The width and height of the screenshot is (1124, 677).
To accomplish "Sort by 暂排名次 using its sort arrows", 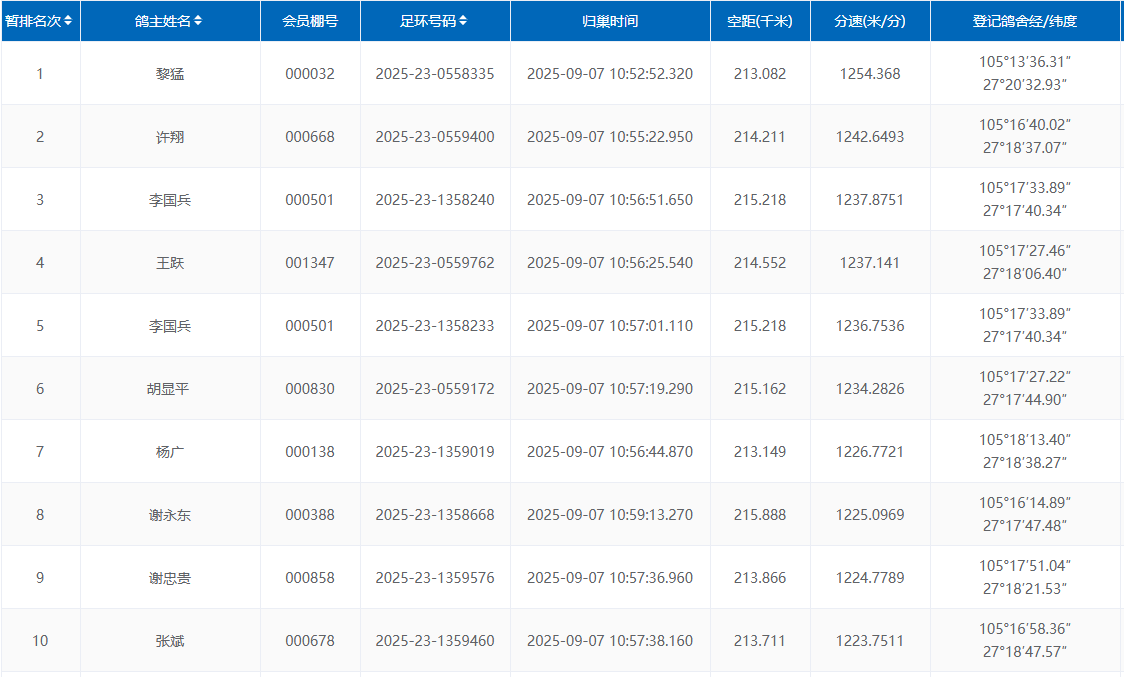I will 68,21.
